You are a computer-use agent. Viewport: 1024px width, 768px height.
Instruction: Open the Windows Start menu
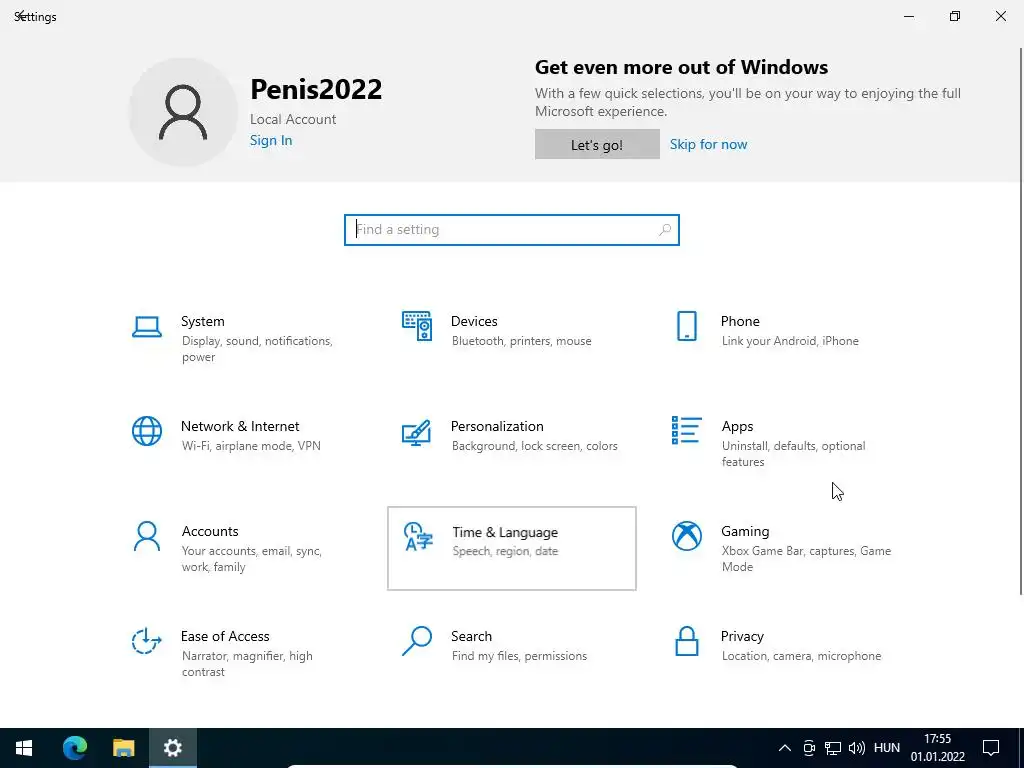[24, 748]
